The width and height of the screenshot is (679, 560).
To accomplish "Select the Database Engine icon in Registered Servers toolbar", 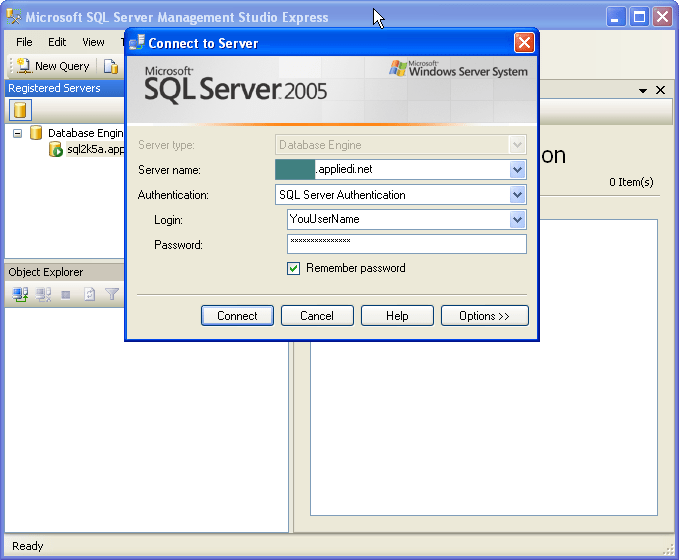I will click(20, 110).
